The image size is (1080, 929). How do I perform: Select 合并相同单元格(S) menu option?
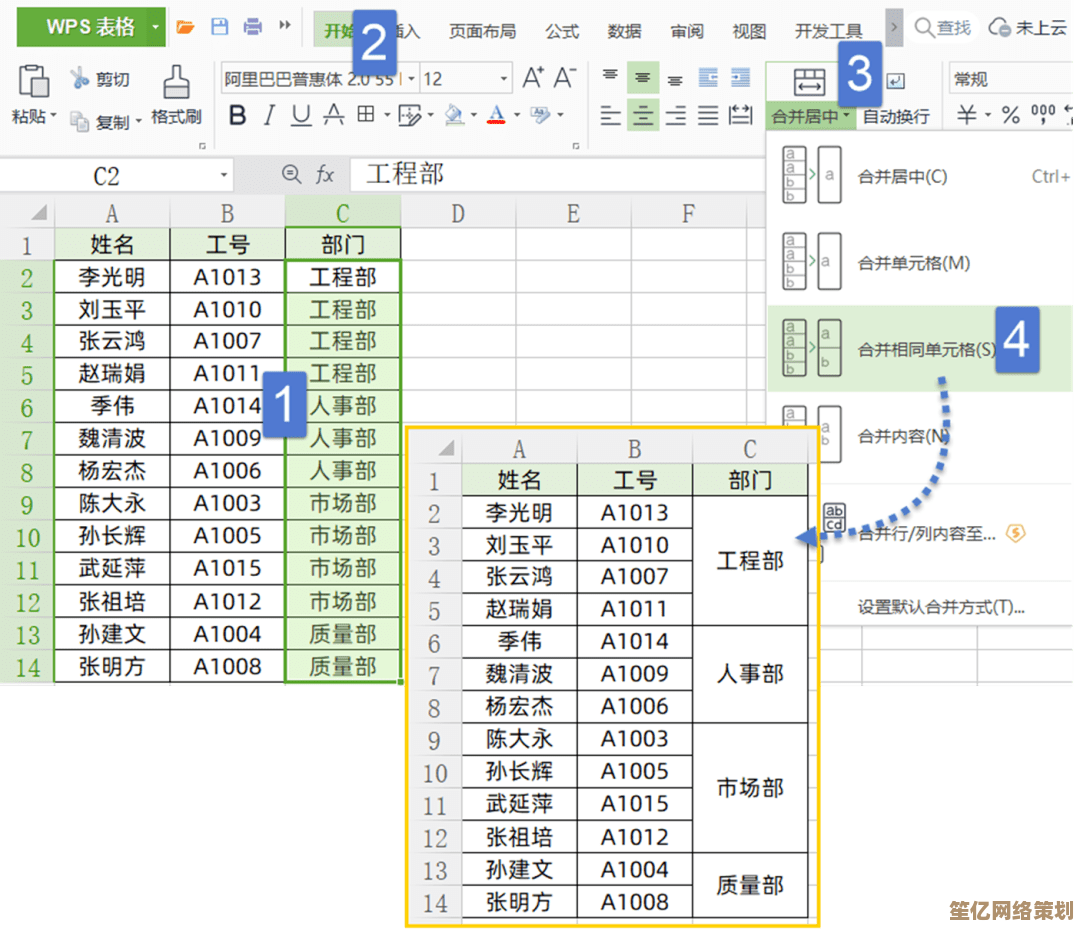point(926,350)
